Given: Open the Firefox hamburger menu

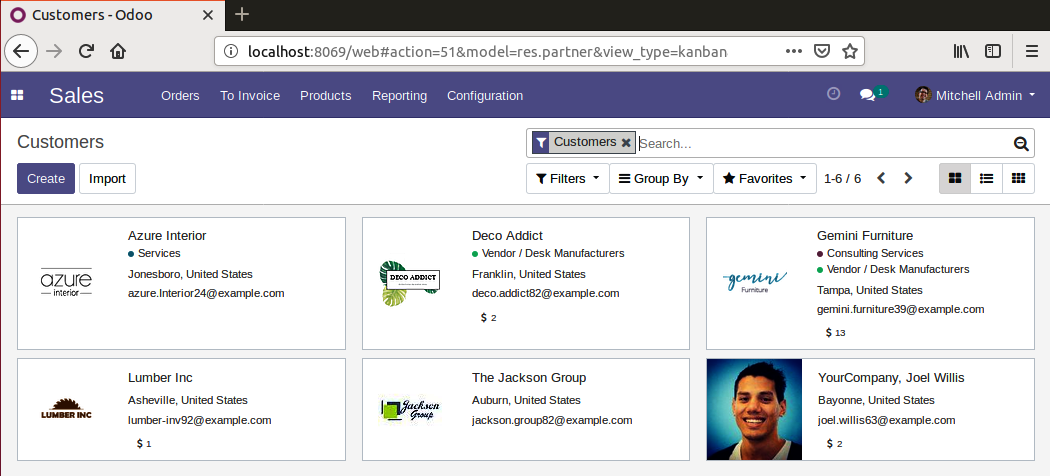Looking at the screenshot, I should [x=1032, y=51].
